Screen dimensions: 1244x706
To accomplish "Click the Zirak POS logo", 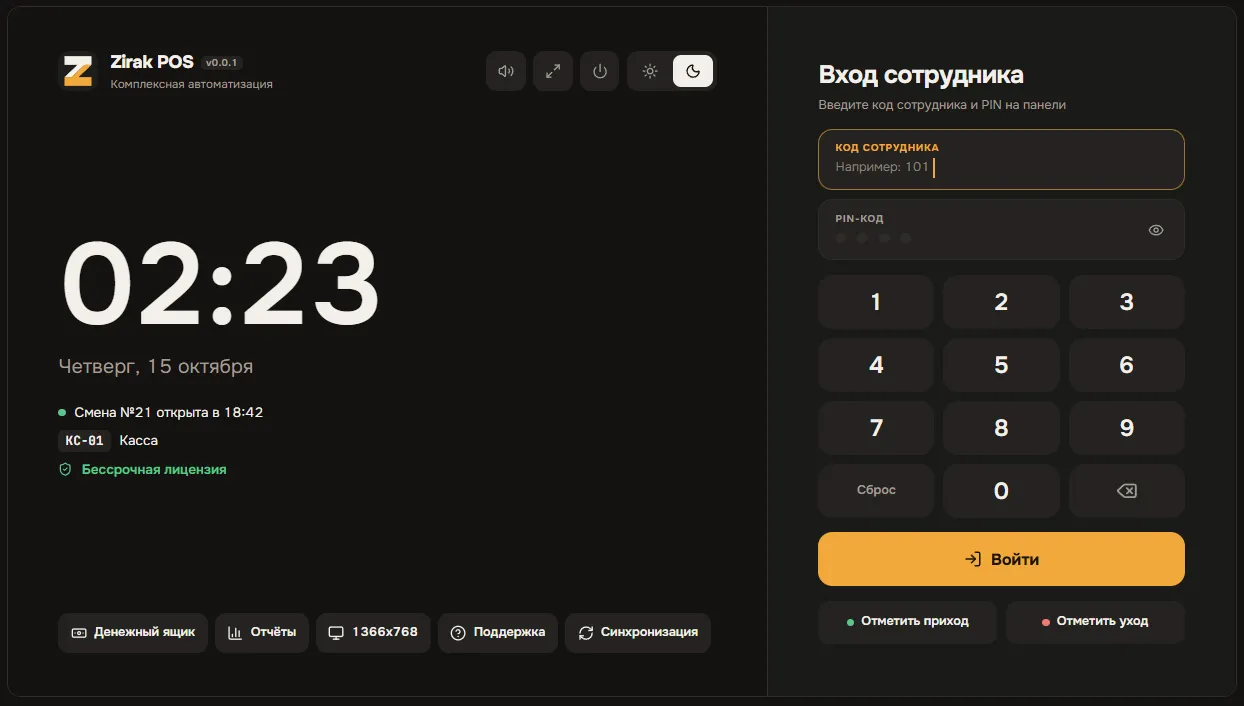I will coord(77,71).
